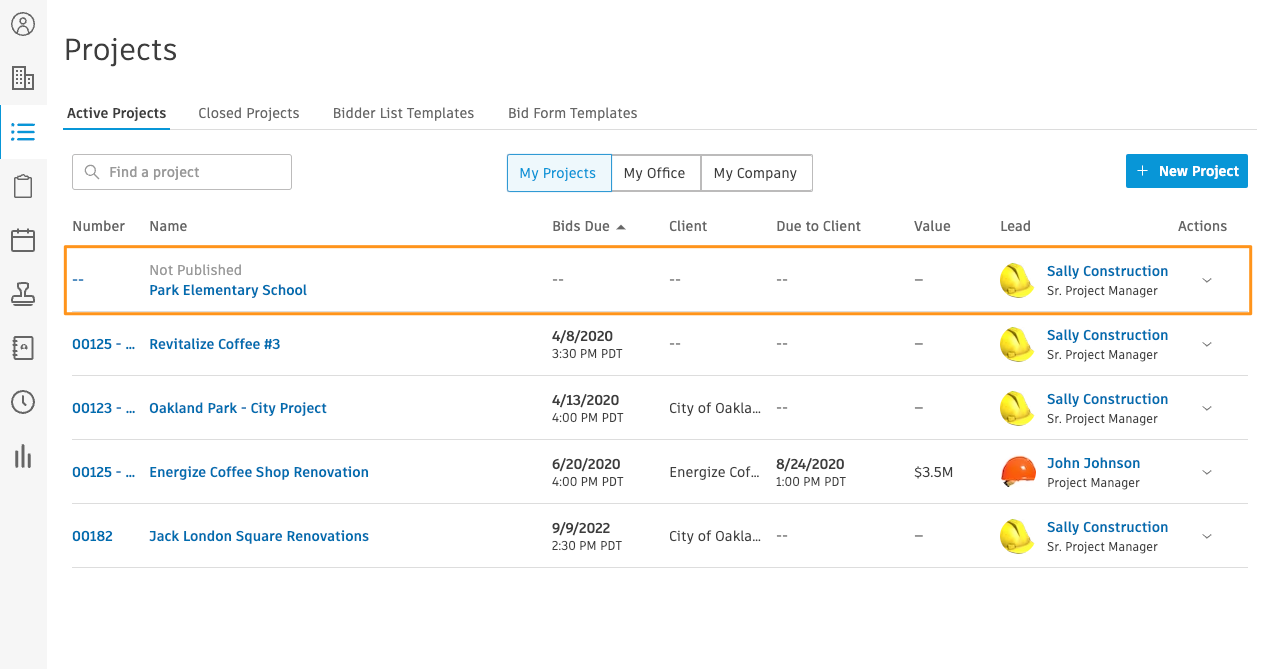This screenshot has height=669, width=1270.
Task: Switch filter to My Office
Action: click(654, 173)
